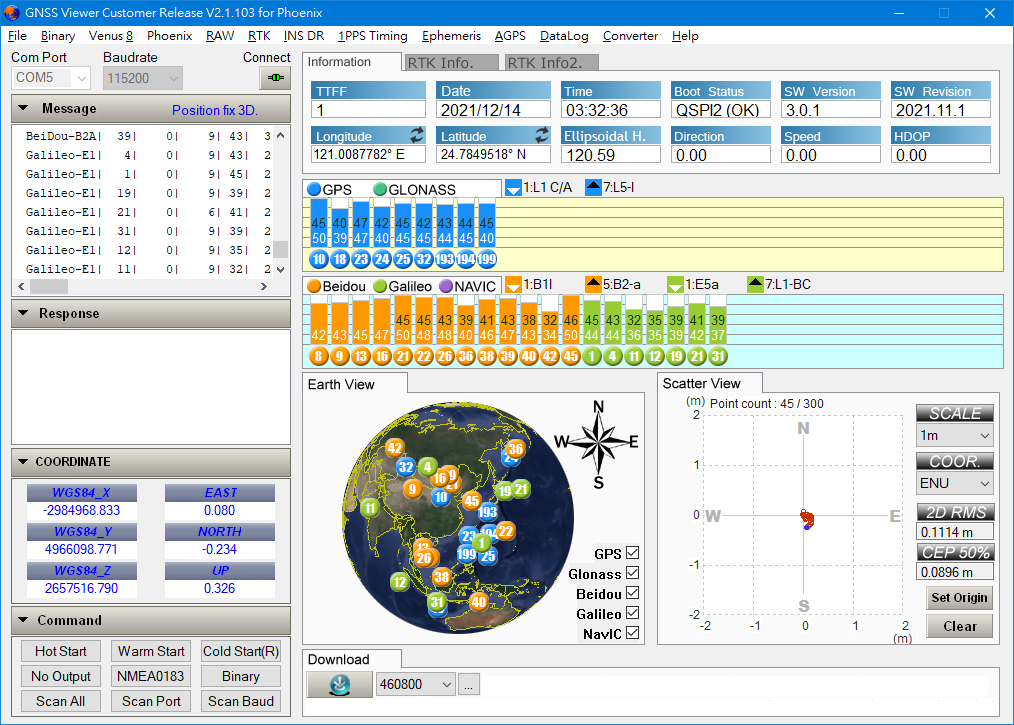1014x725 pixels.
Task: Click the 1:E5a Galileo signal icon
Action: click(x=675, y=285)
